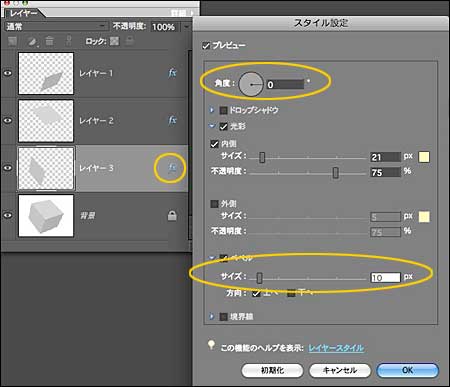
Task: Click the lock all padlock icon
Action: (130, 41)
